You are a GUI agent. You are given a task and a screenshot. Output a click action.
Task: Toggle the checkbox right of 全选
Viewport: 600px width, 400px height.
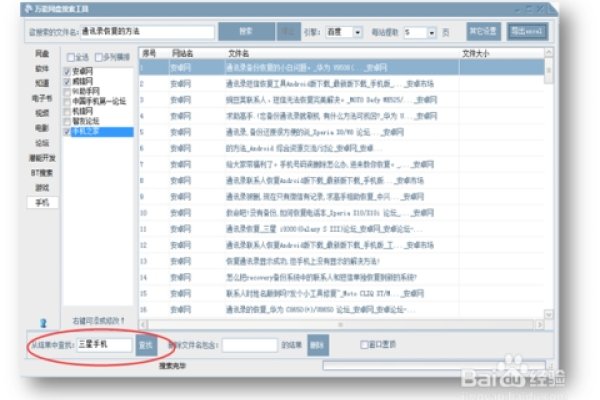click(x=98, y=57)
